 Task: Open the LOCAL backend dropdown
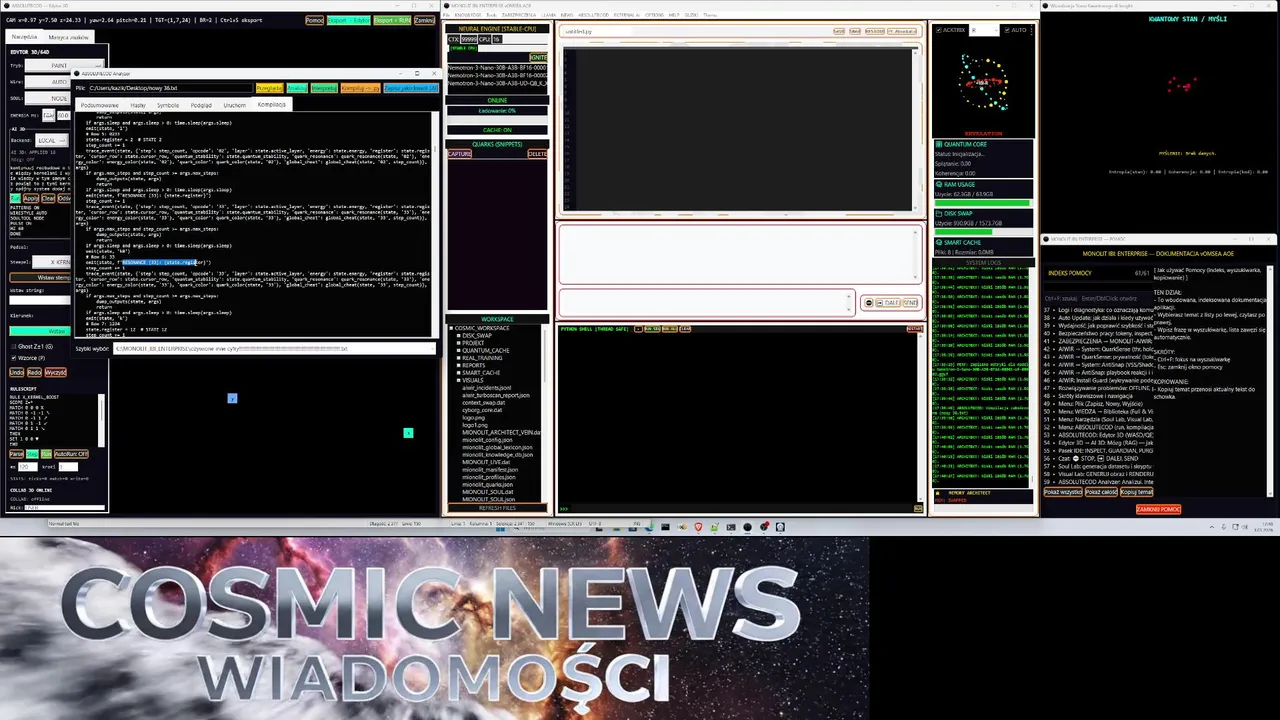pos(51,140)
